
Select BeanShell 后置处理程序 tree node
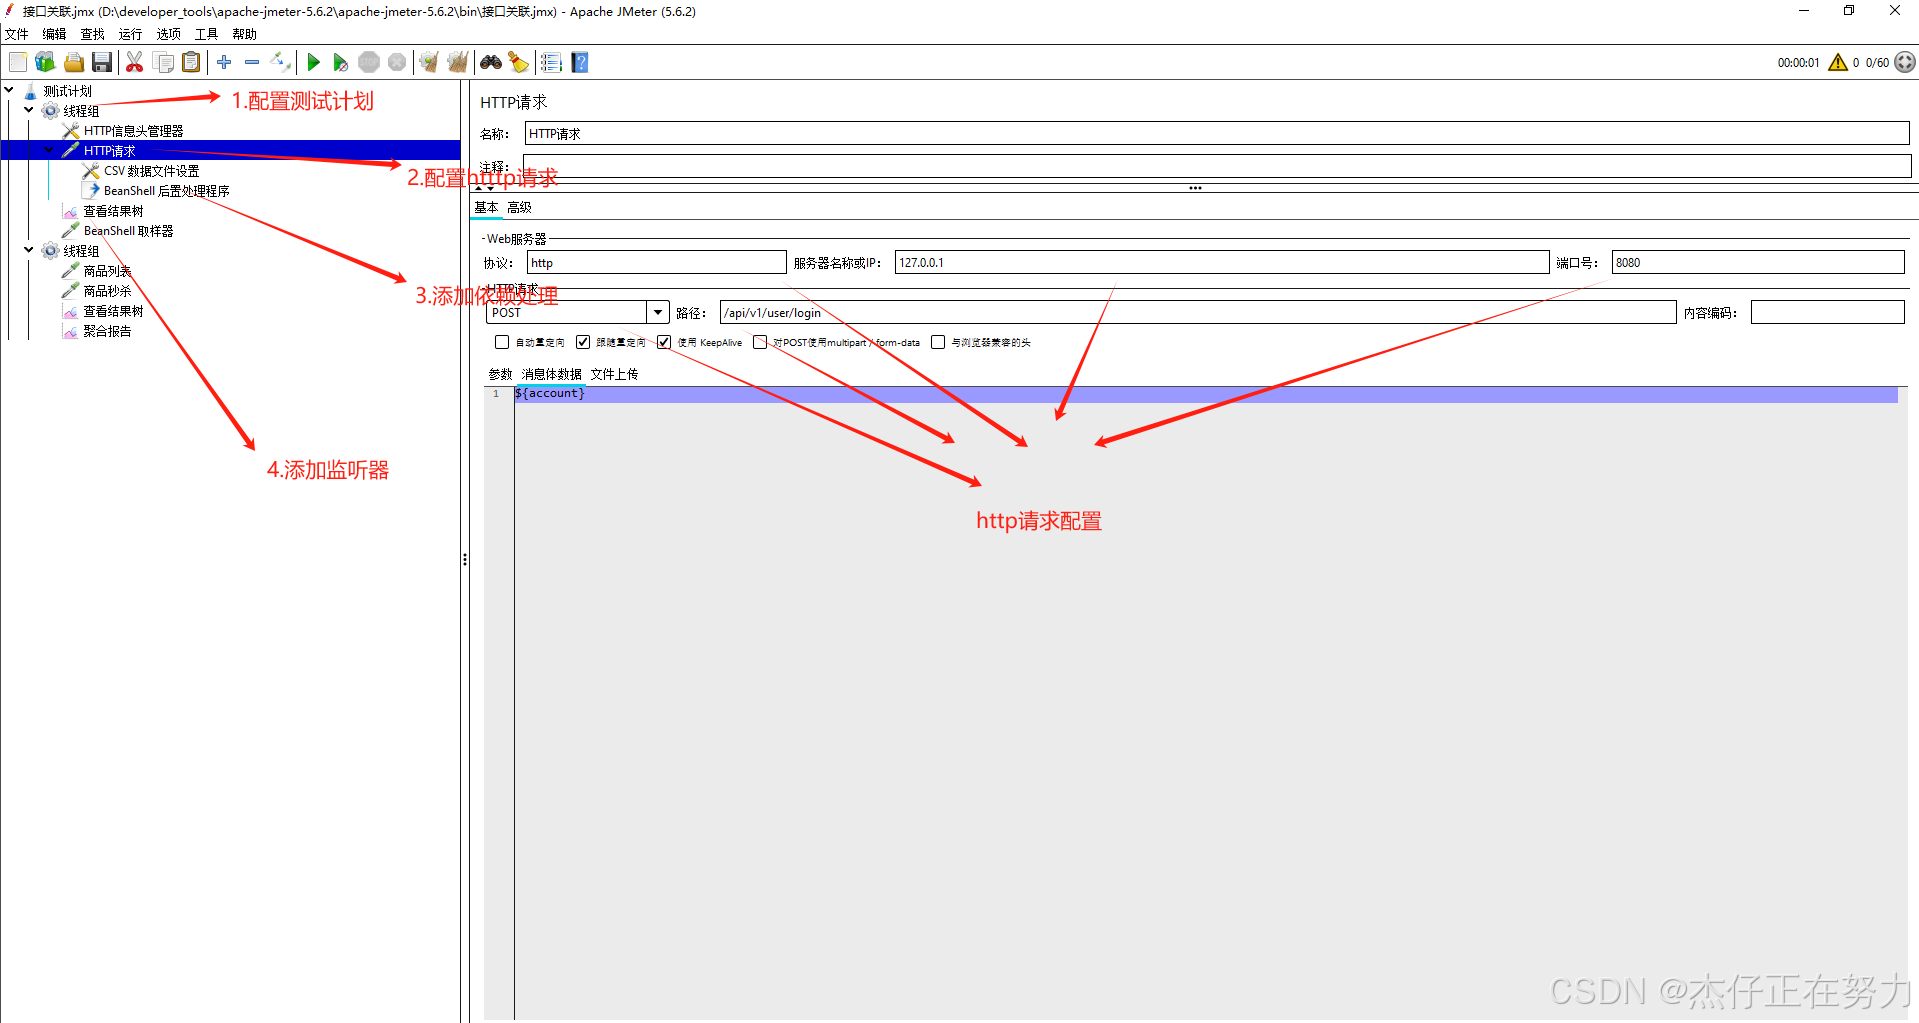point(166,191)
